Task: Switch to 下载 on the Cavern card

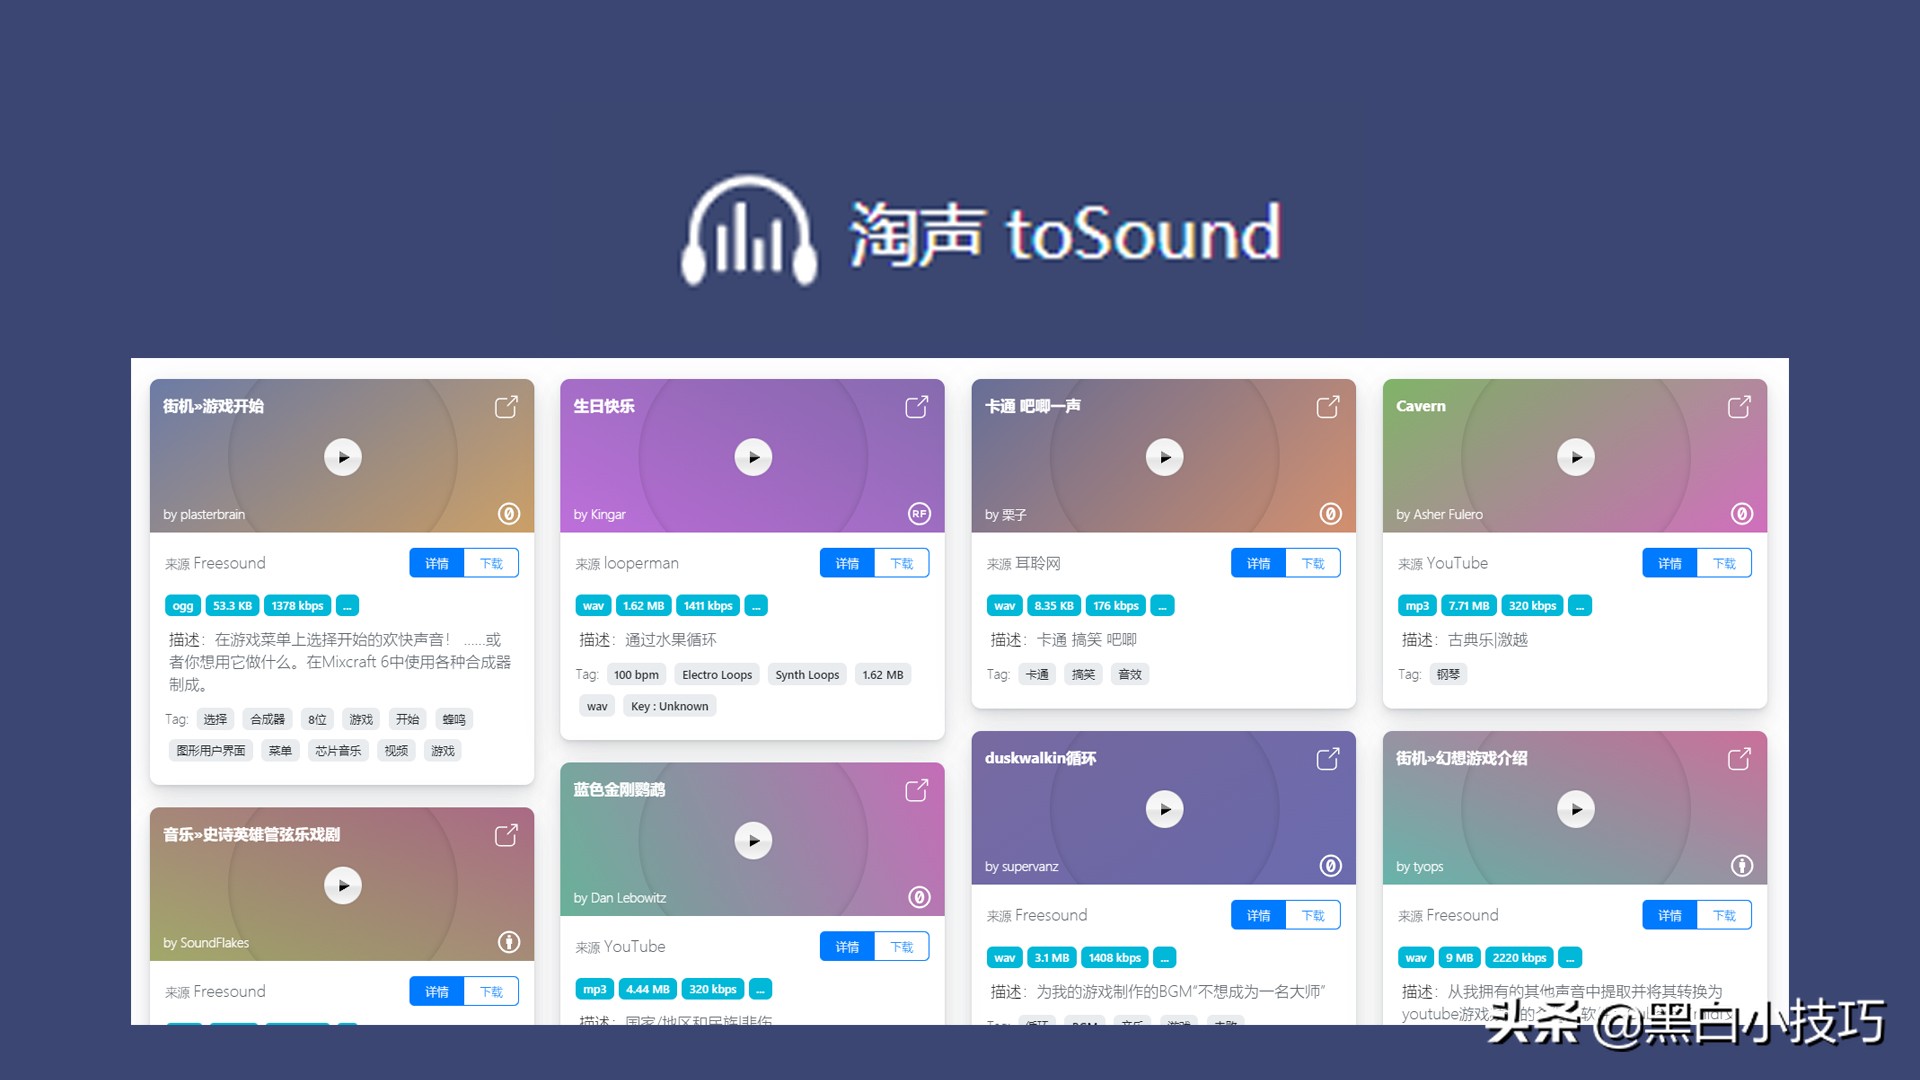Action: (1724, 563)
